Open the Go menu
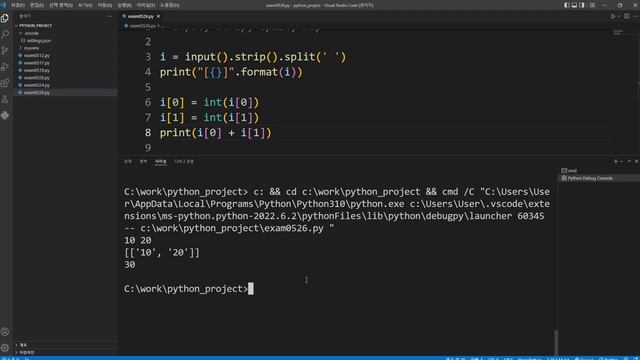This screenshot has height=360, width=640. (104, 5)
